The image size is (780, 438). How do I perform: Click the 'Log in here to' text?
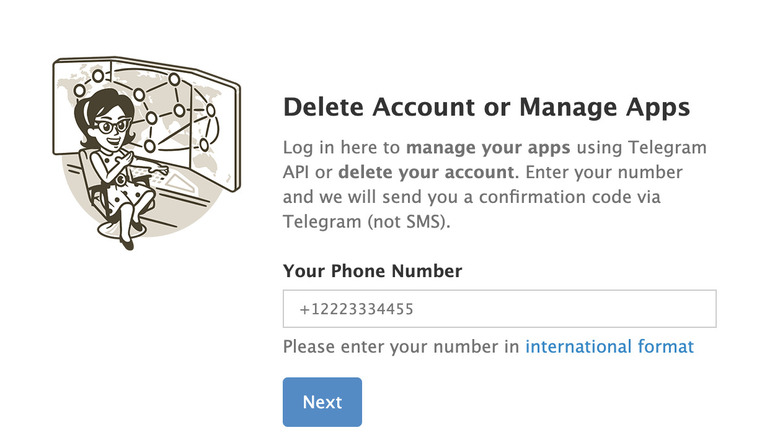342,148
